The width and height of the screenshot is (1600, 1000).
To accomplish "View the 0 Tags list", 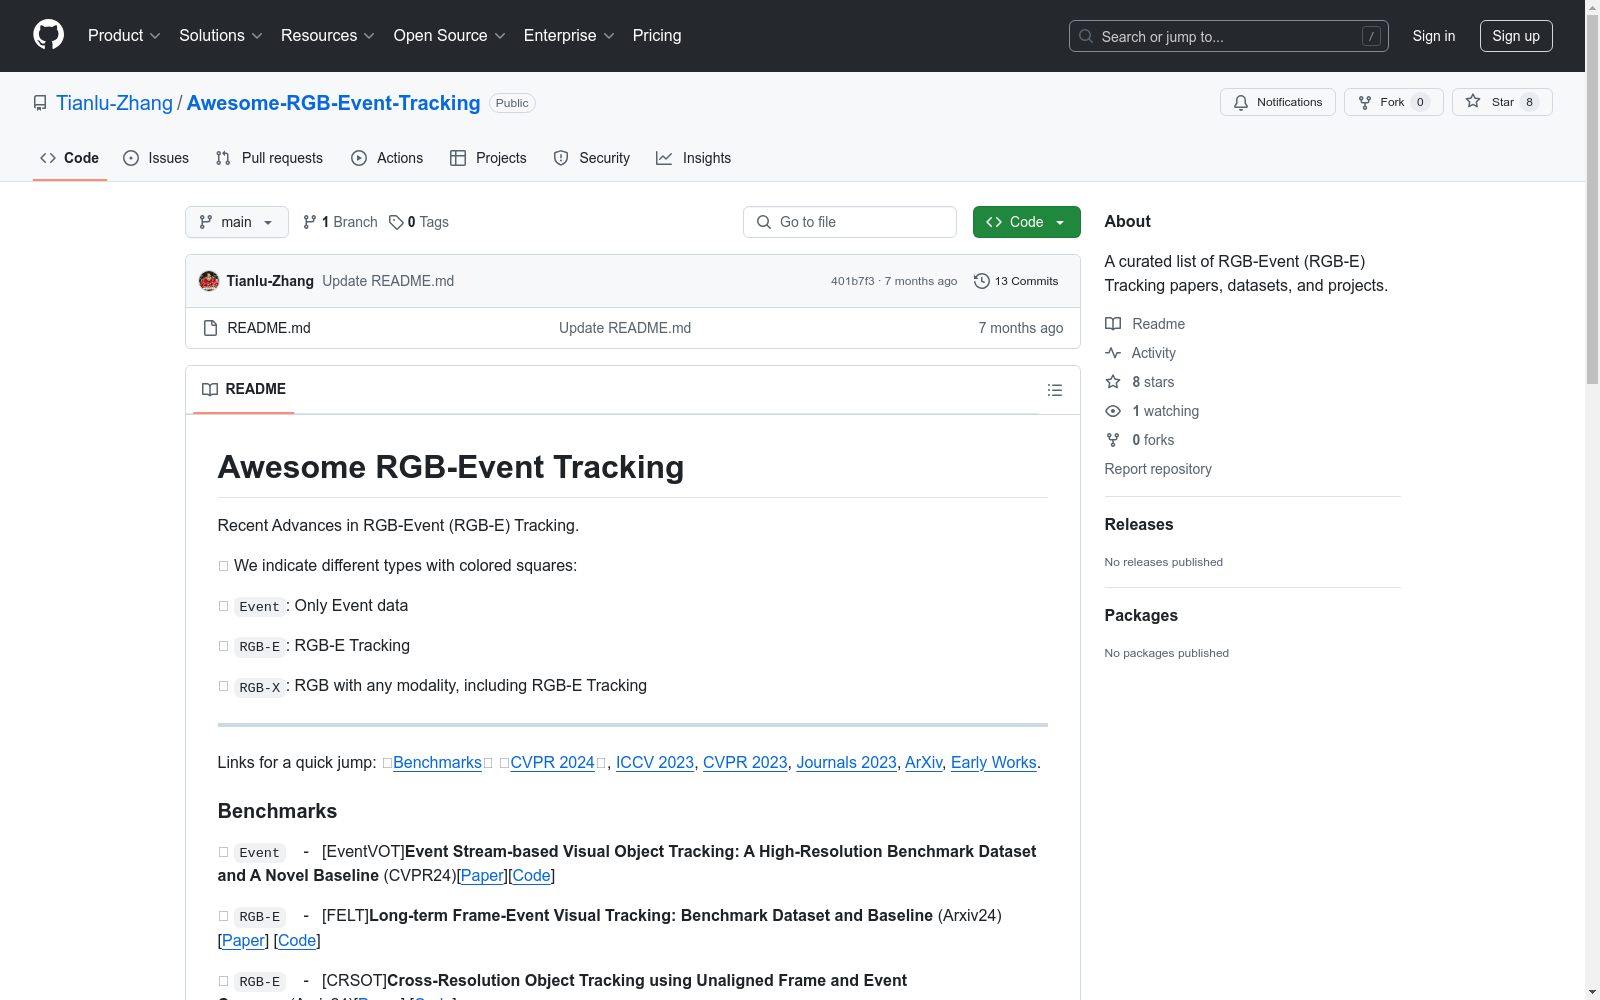I will coord(419,222).
